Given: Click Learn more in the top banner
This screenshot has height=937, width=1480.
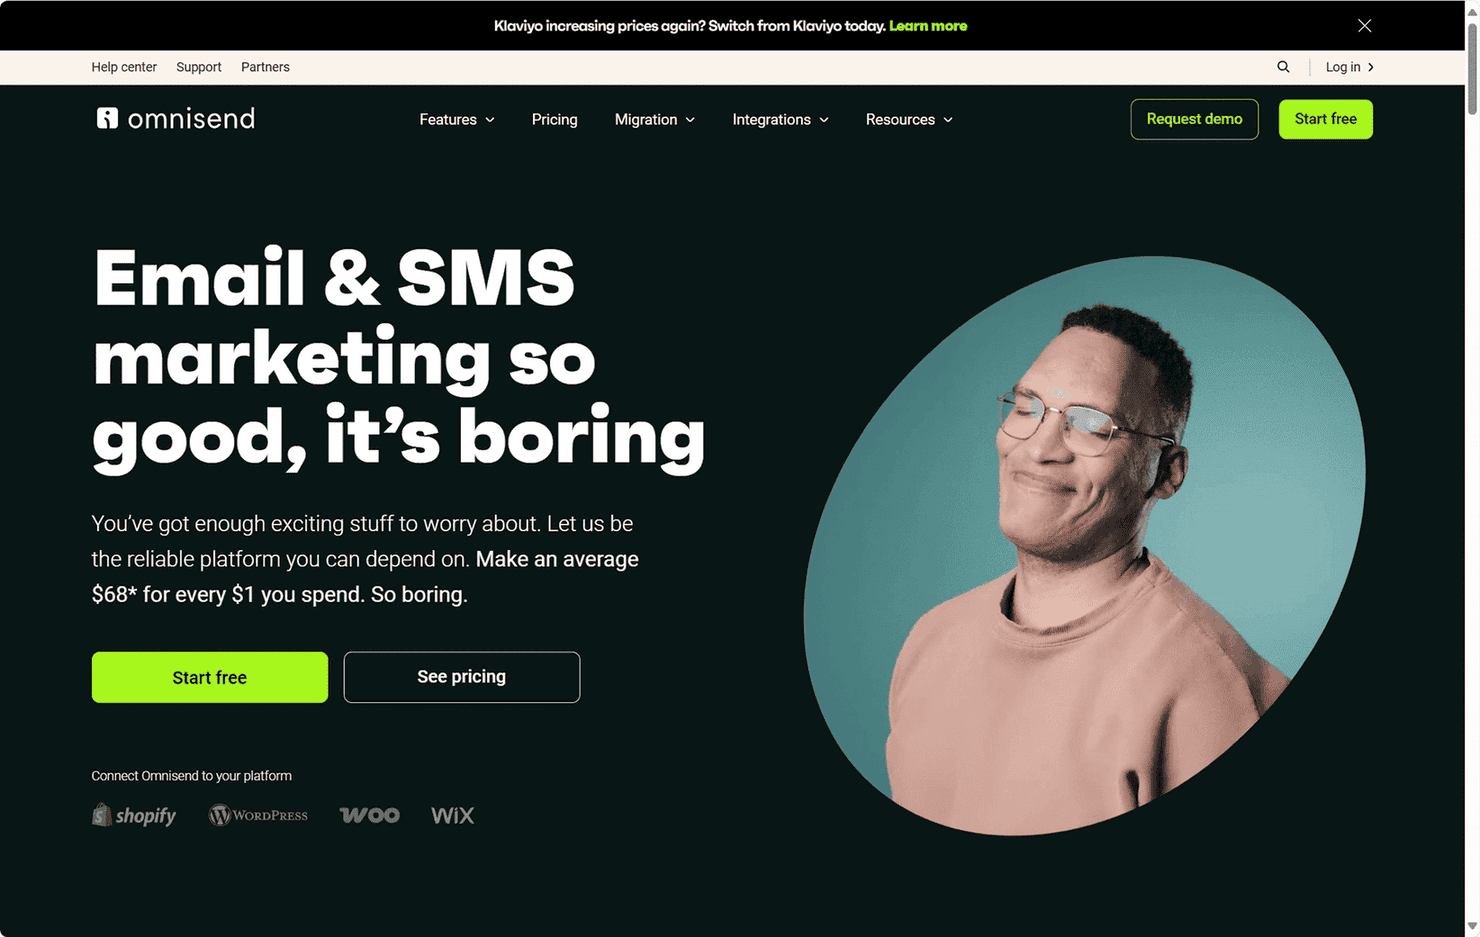Looking at the screenshot, I should click(x=928, y=26).
